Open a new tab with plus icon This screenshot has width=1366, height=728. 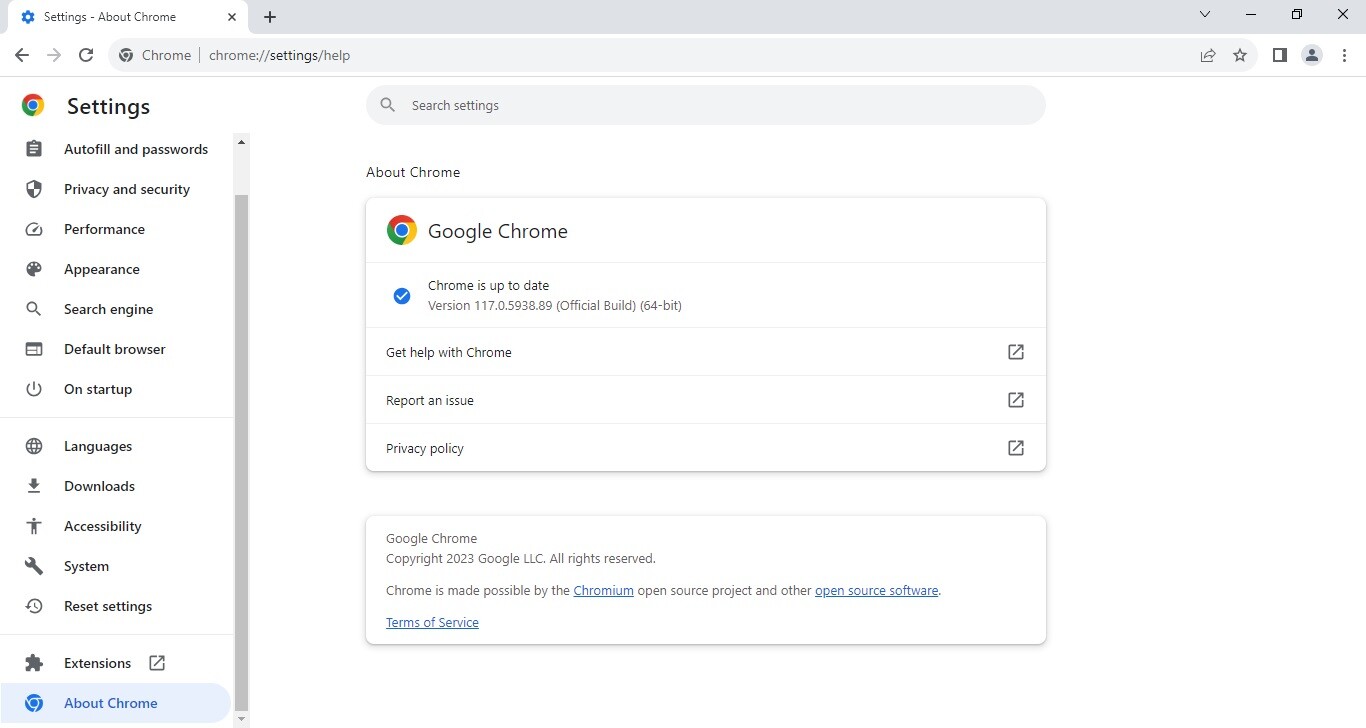pyautogui.click(x=270, y=17)
